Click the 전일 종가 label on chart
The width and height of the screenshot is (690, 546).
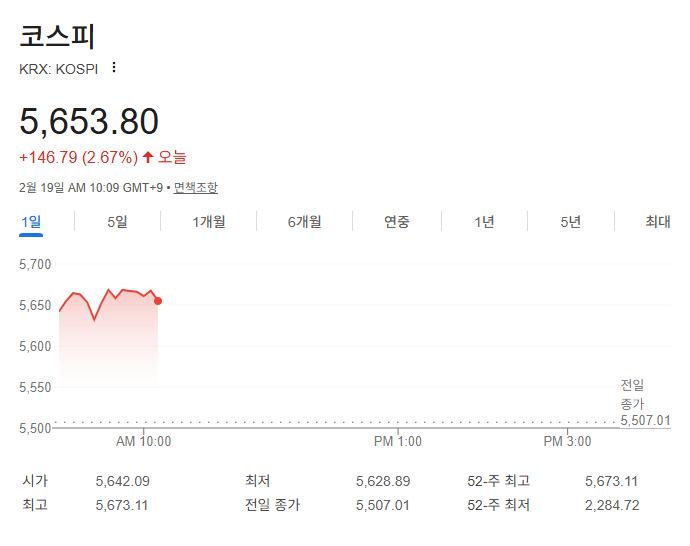pos(632,394)
